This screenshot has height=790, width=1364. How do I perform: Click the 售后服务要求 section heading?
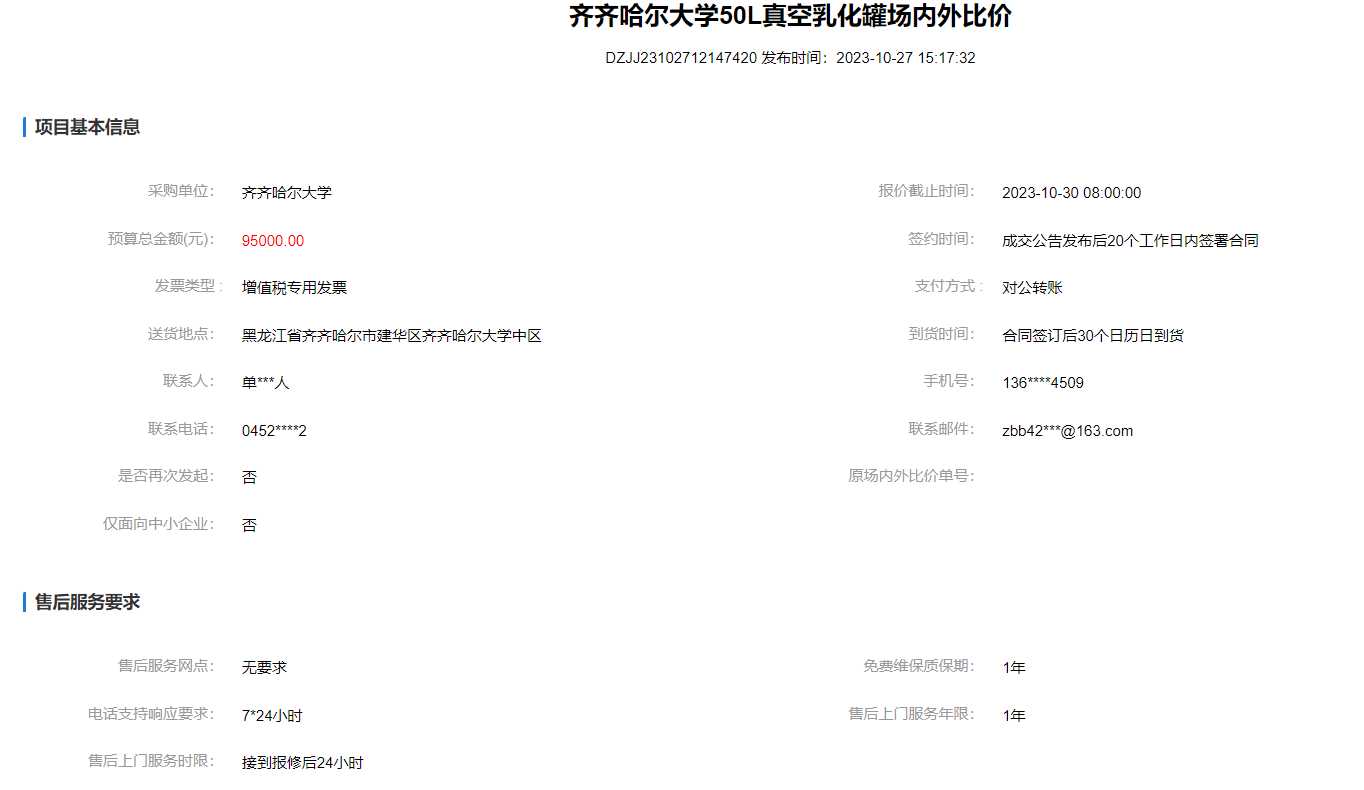[x=87, y=602]
